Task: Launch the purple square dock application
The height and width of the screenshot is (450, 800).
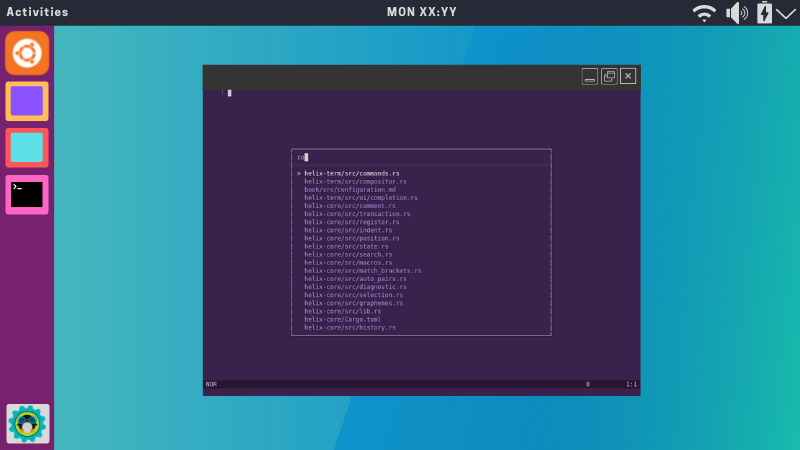Action: [x=27, y=101]
